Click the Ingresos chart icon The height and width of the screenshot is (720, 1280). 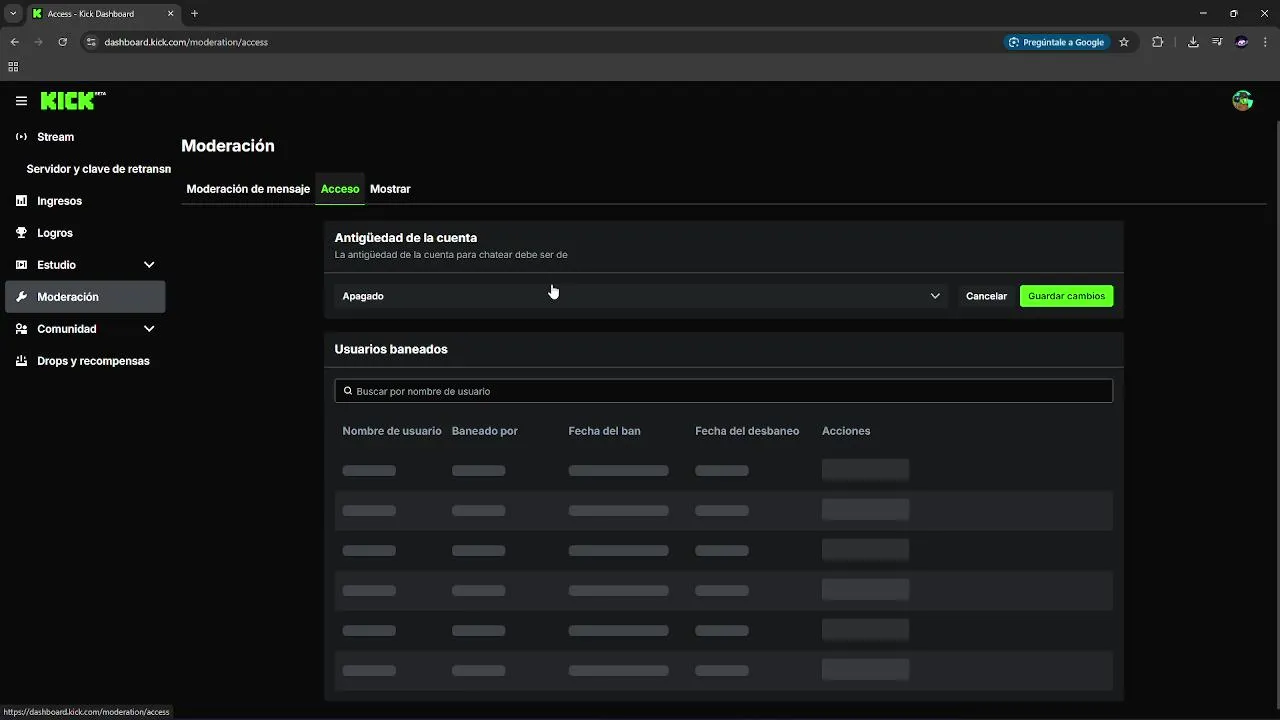[21, 201]
